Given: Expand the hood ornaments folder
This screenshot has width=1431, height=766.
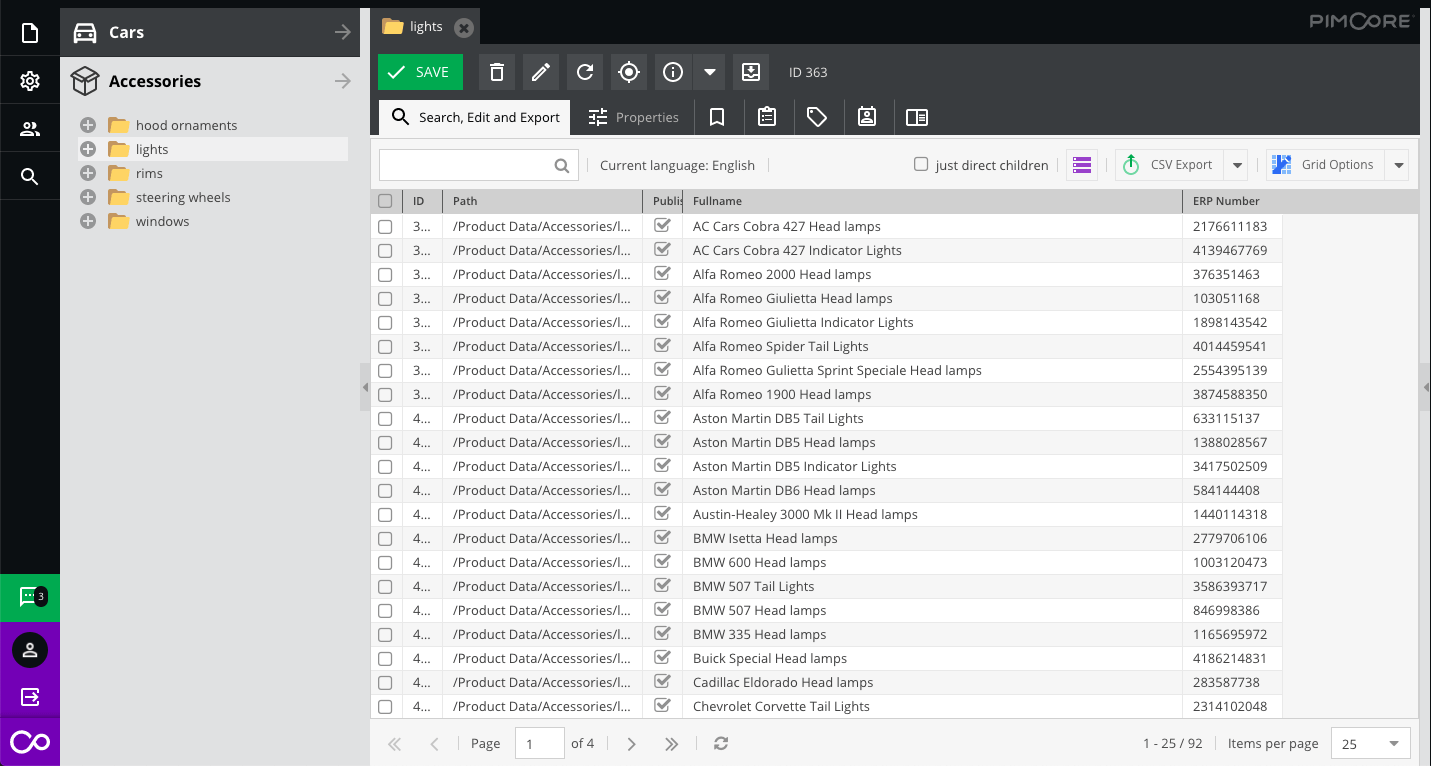Looking at the screenshot, I should [x=88, y=125].
